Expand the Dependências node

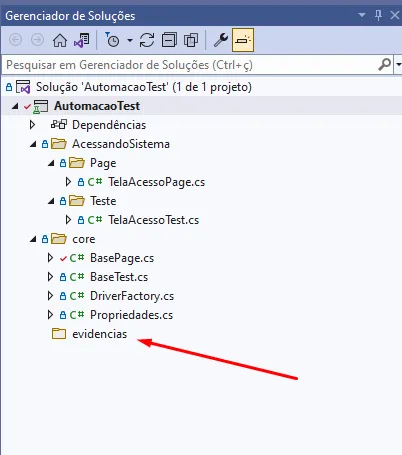coord(33,125)
